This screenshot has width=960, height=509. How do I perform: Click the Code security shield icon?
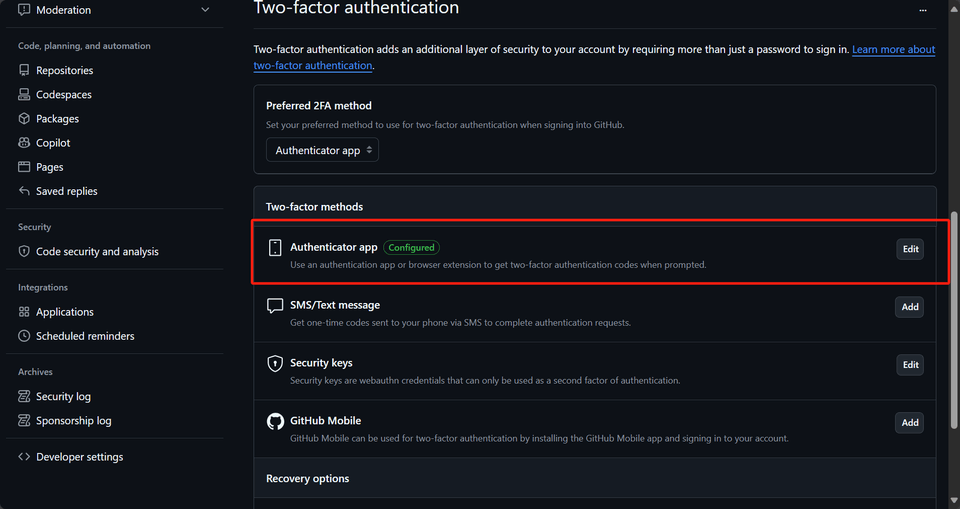click(x=25, y=252)
